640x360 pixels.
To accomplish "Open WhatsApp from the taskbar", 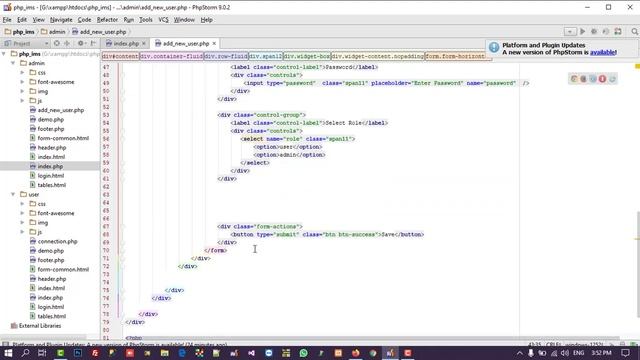I will click(x=303, y=353).
